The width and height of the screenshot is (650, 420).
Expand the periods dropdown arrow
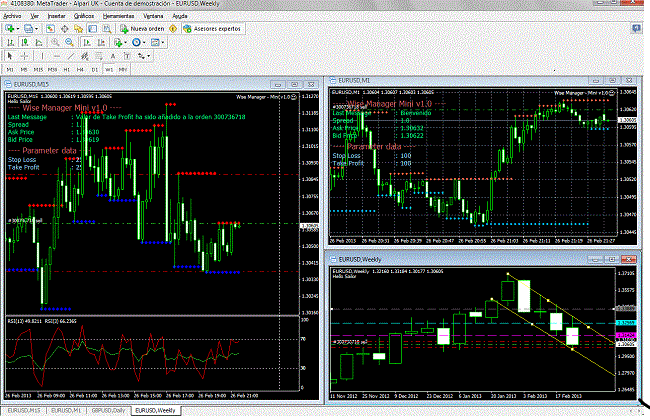pyautogui.click(x=144, y=42)
